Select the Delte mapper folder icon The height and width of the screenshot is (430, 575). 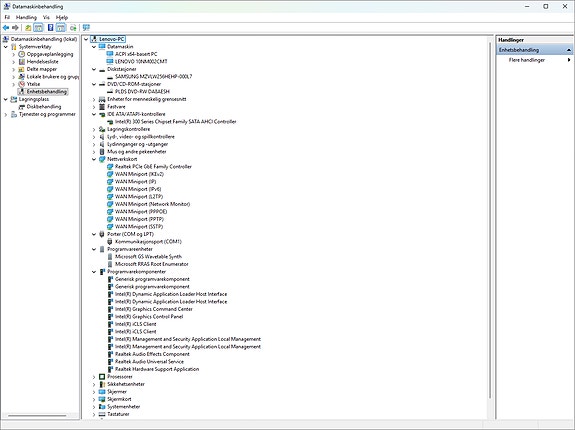tap(22, 69)
